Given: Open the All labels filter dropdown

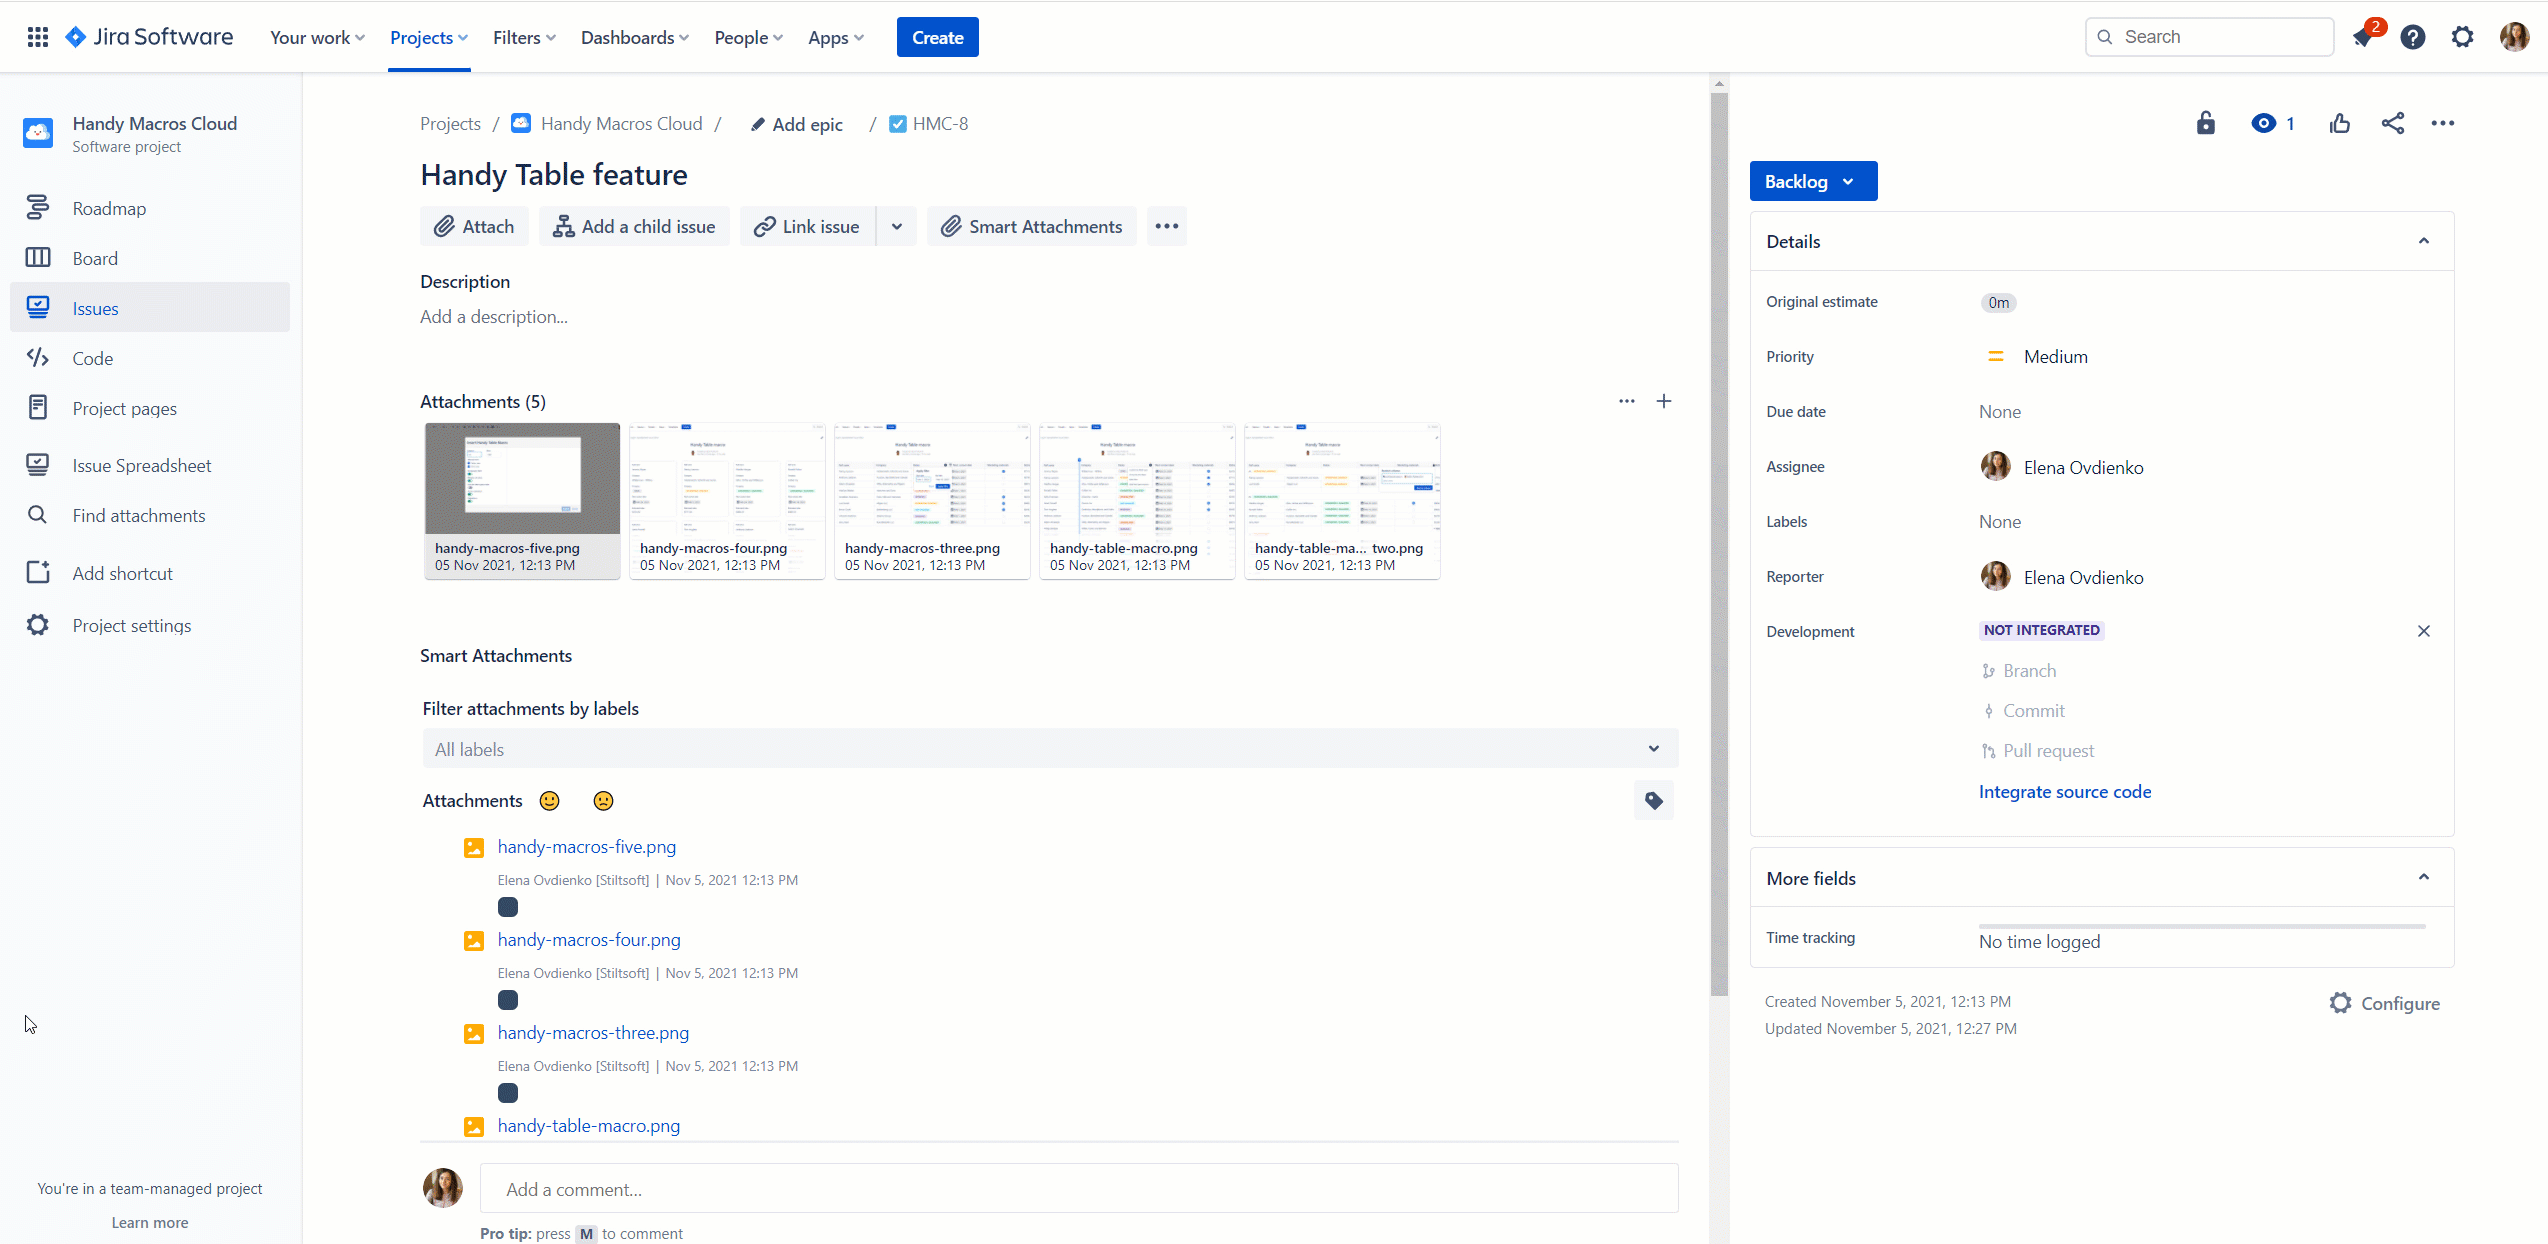Looking at the screenshot, I should point(1050,748).
